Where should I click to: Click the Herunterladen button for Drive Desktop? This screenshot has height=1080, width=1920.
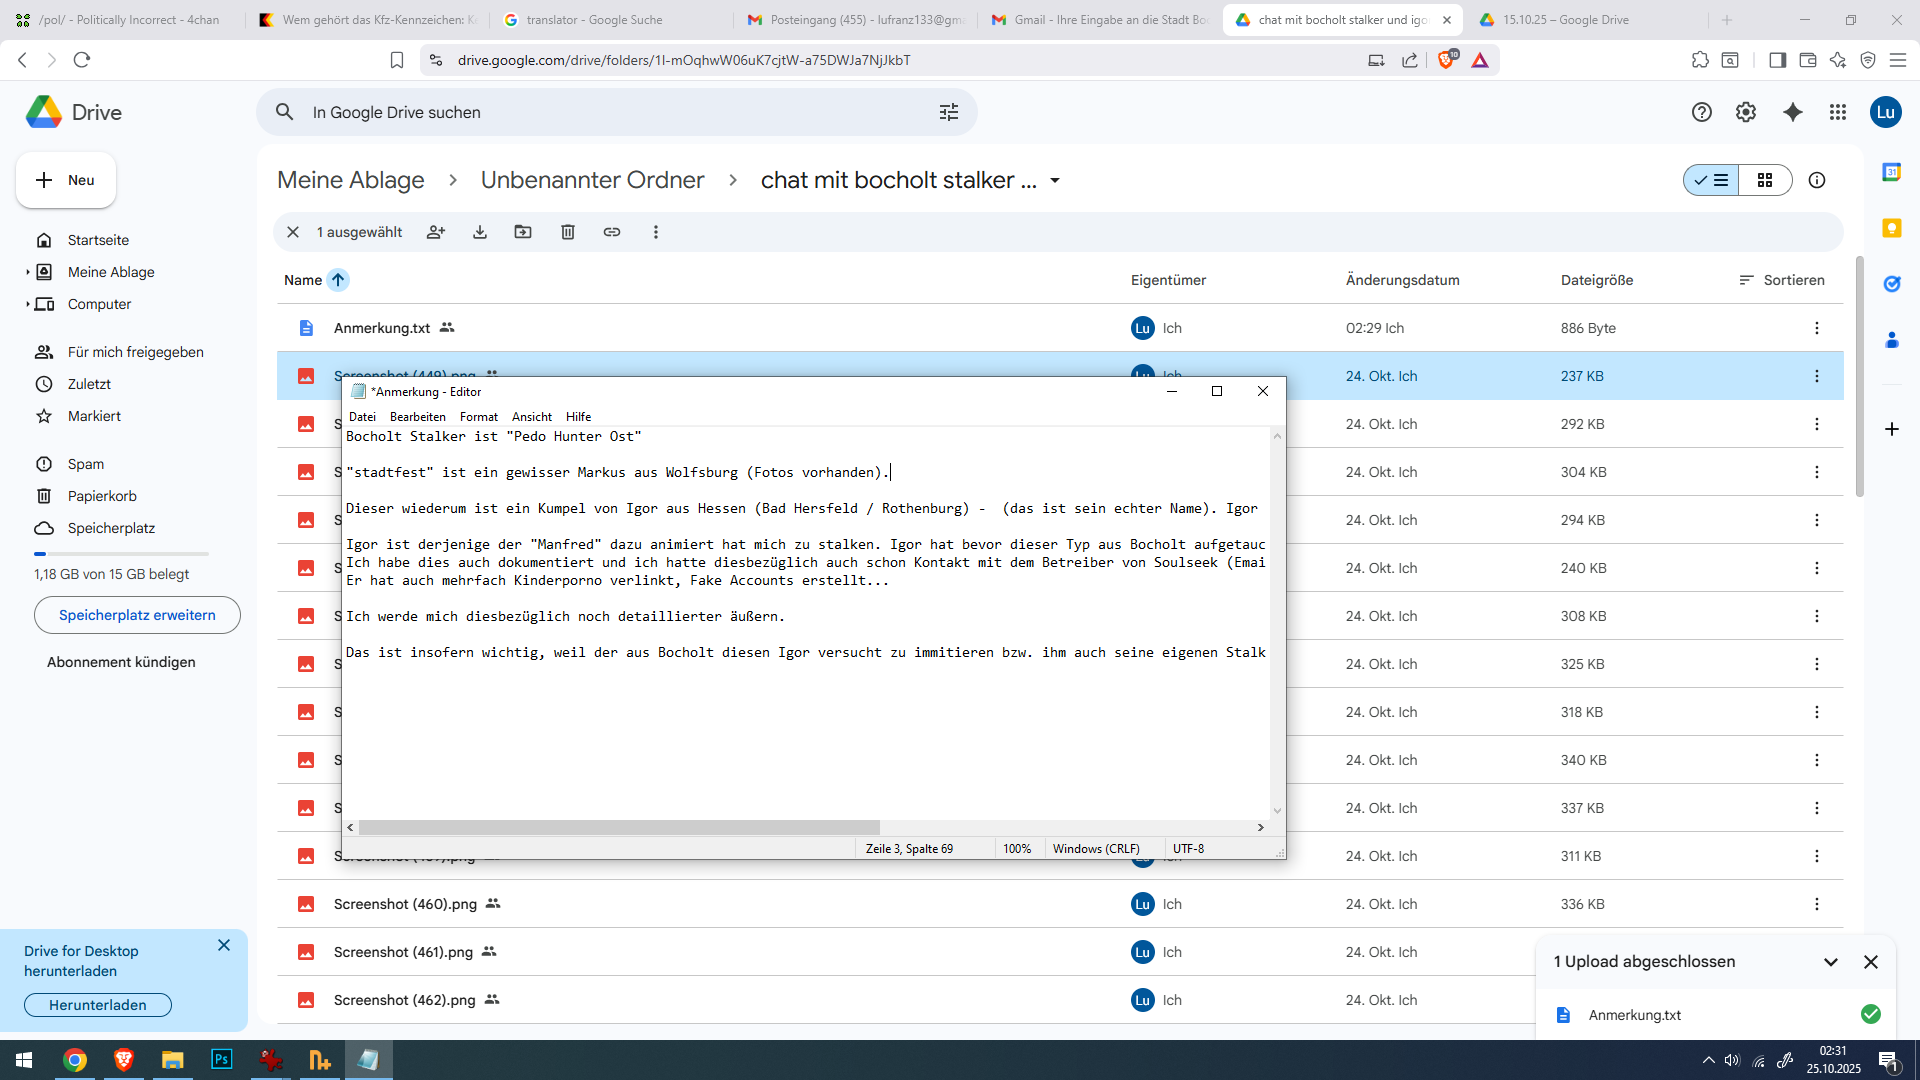98,1005
